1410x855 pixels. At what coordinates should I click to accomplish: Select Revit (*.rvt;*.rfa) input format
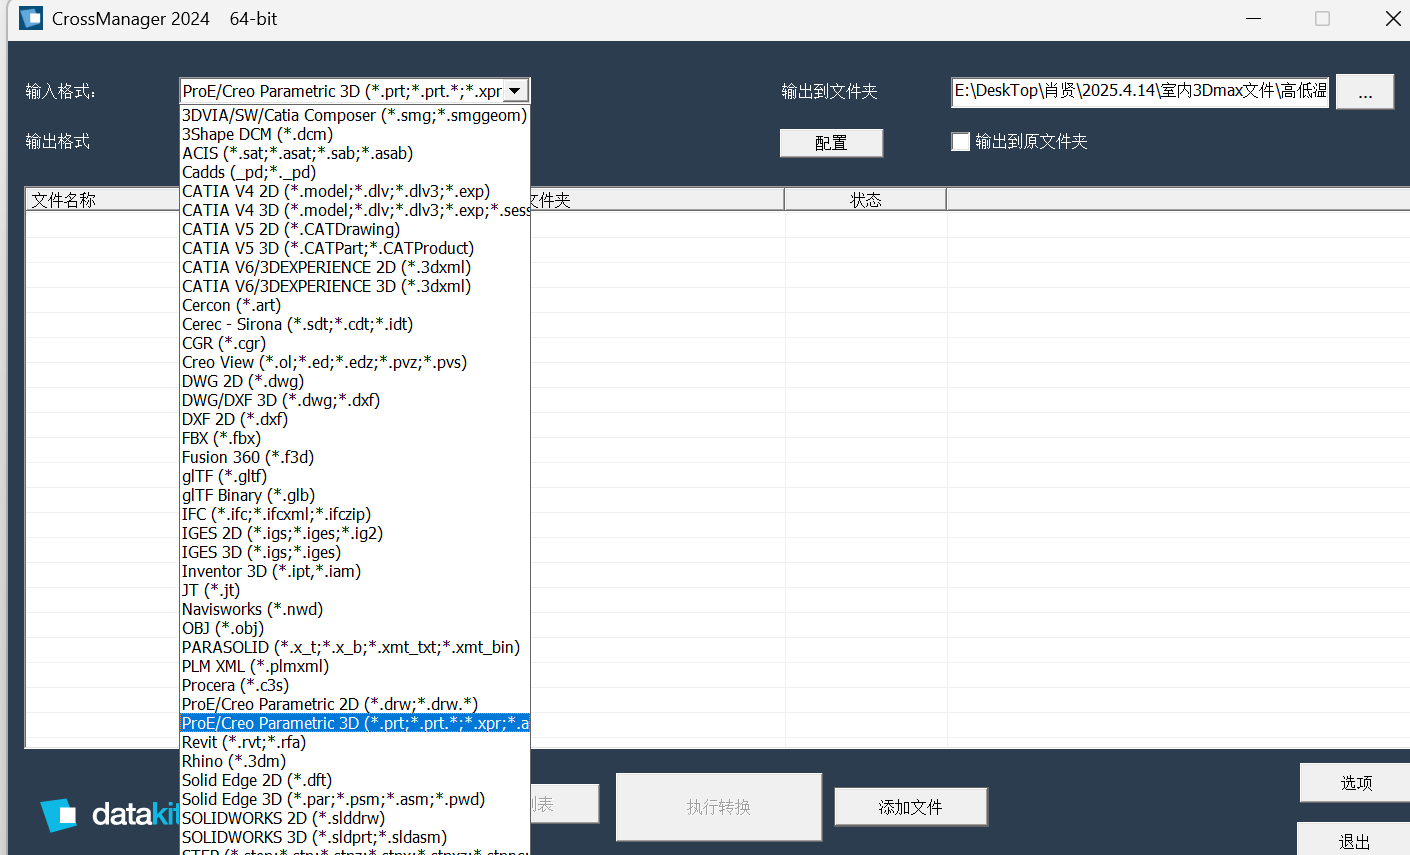click(244, 742)
